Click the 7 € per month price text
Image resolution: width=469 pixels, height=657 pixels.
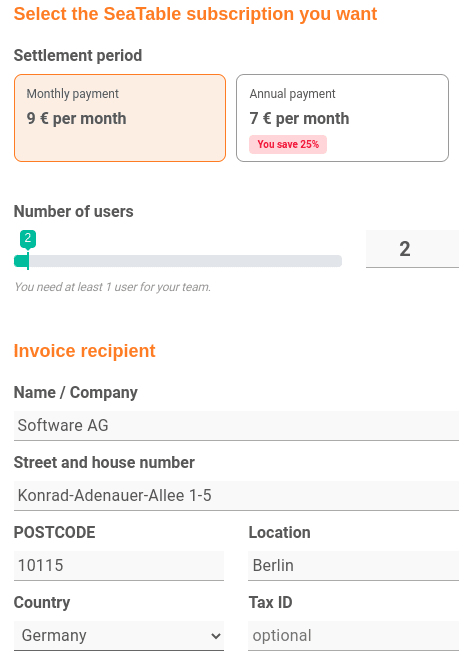coord(299,119)
